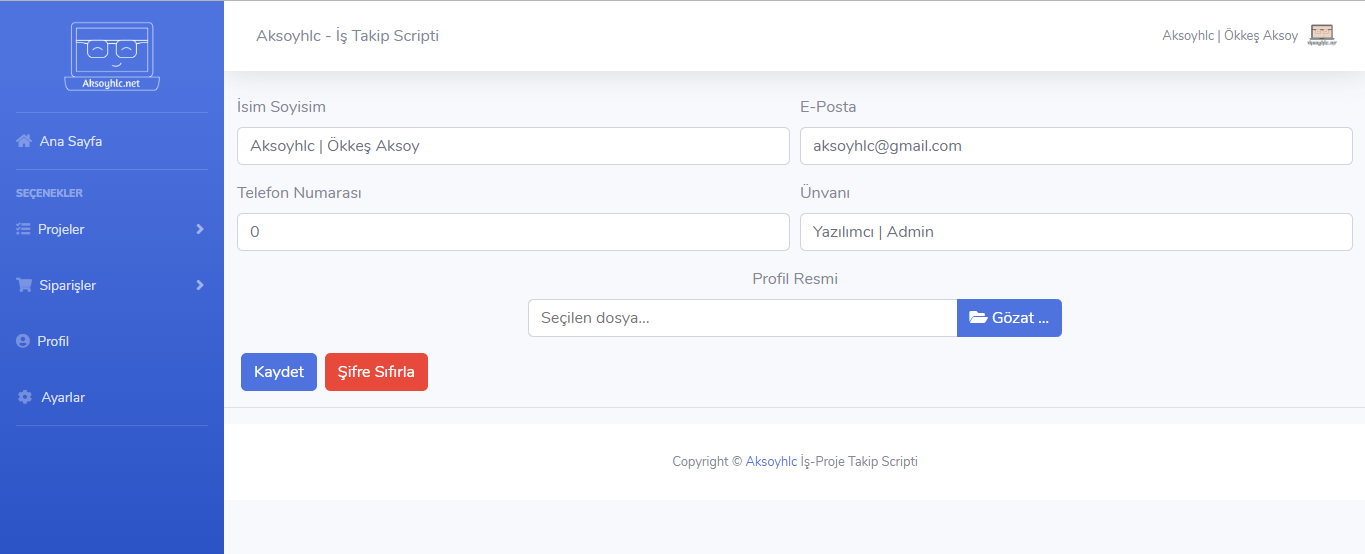Click into the E-Posta field

[x=1076, y=146]
